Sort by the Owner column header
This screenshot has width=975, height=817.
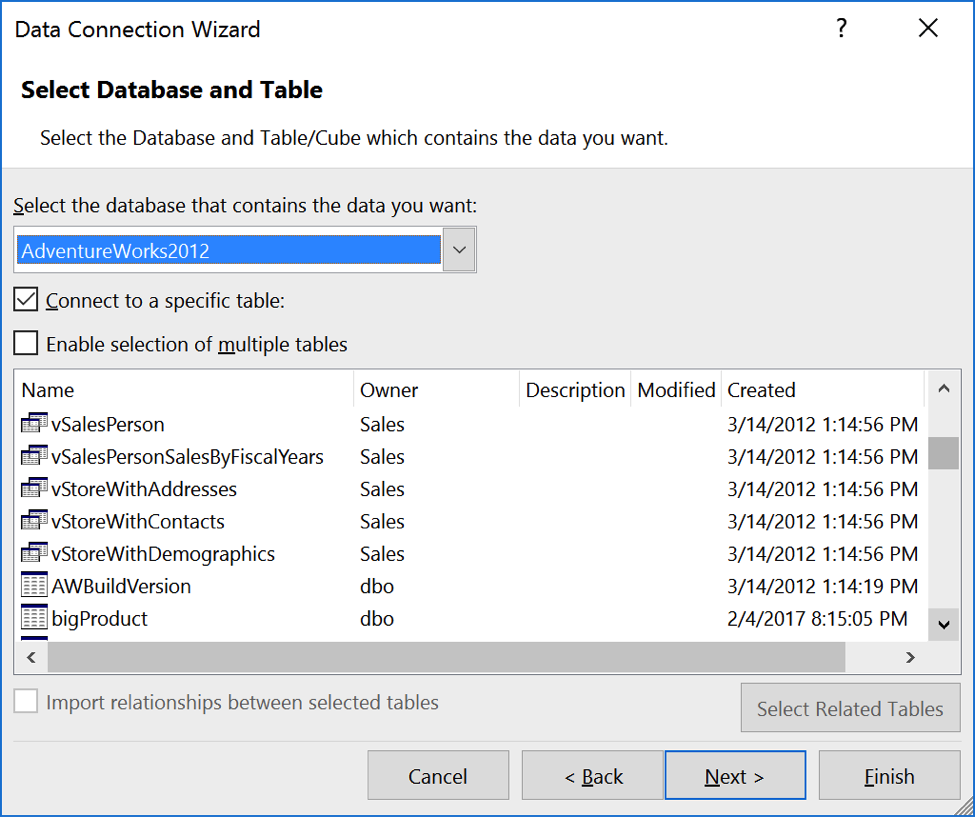click(x=437, y=390)
